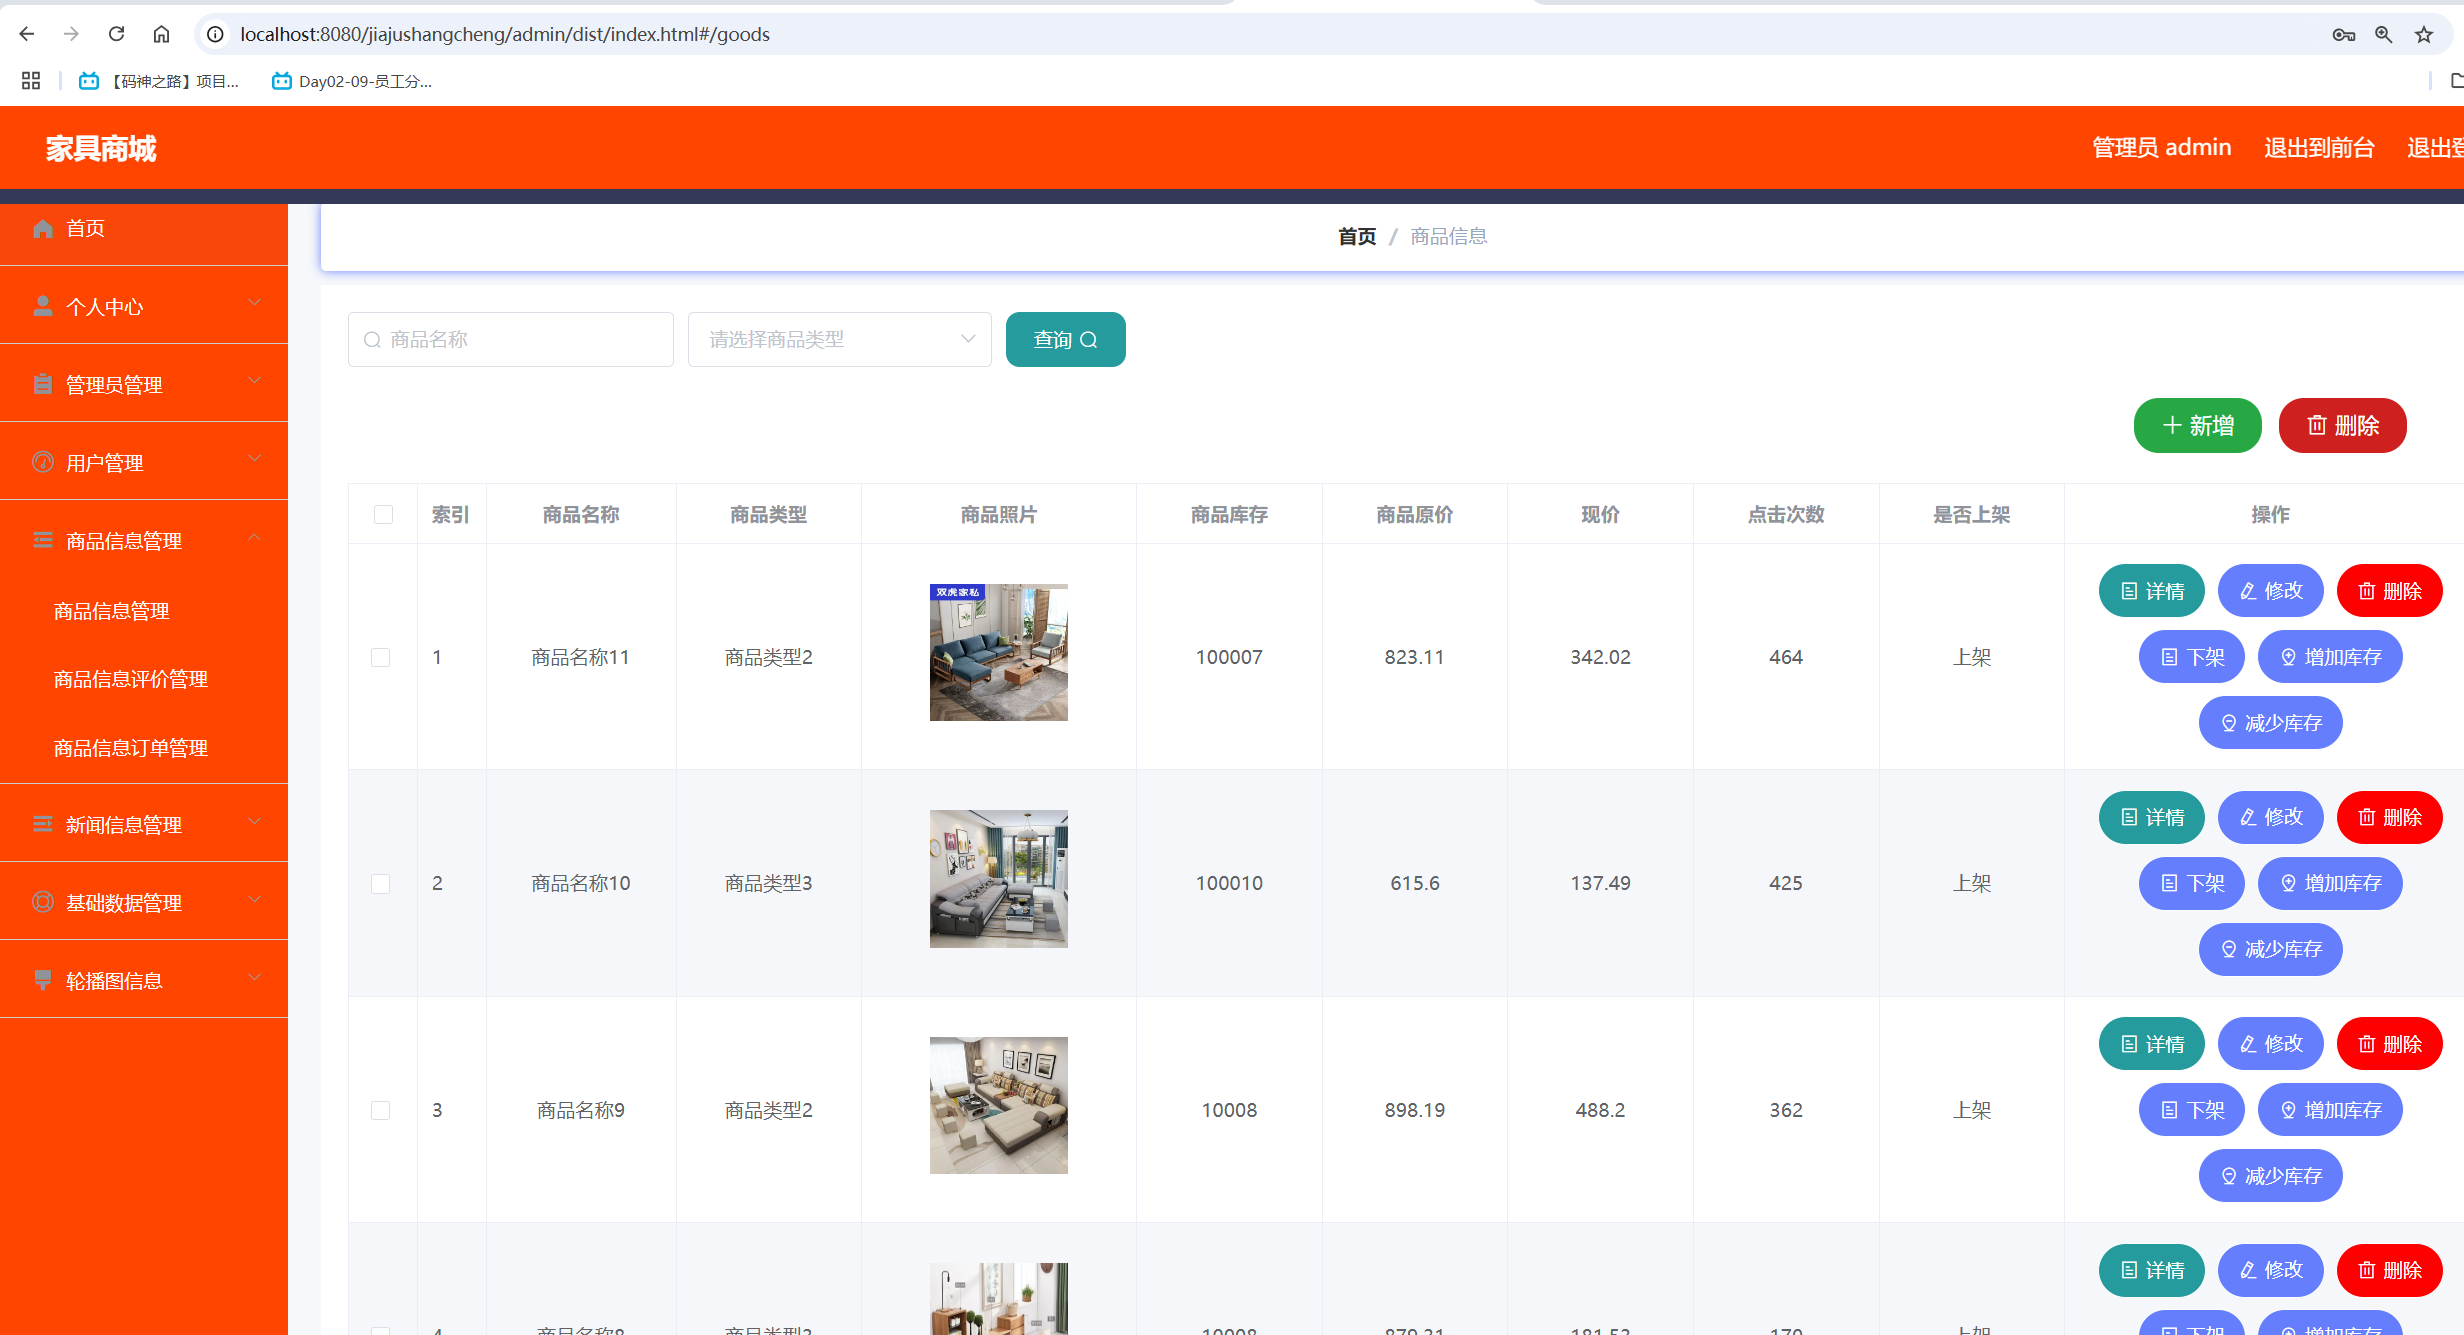Screen dimensions: 2464x1335
Task: Bookmark this page with the star icon
Action: click(2423, 35)
